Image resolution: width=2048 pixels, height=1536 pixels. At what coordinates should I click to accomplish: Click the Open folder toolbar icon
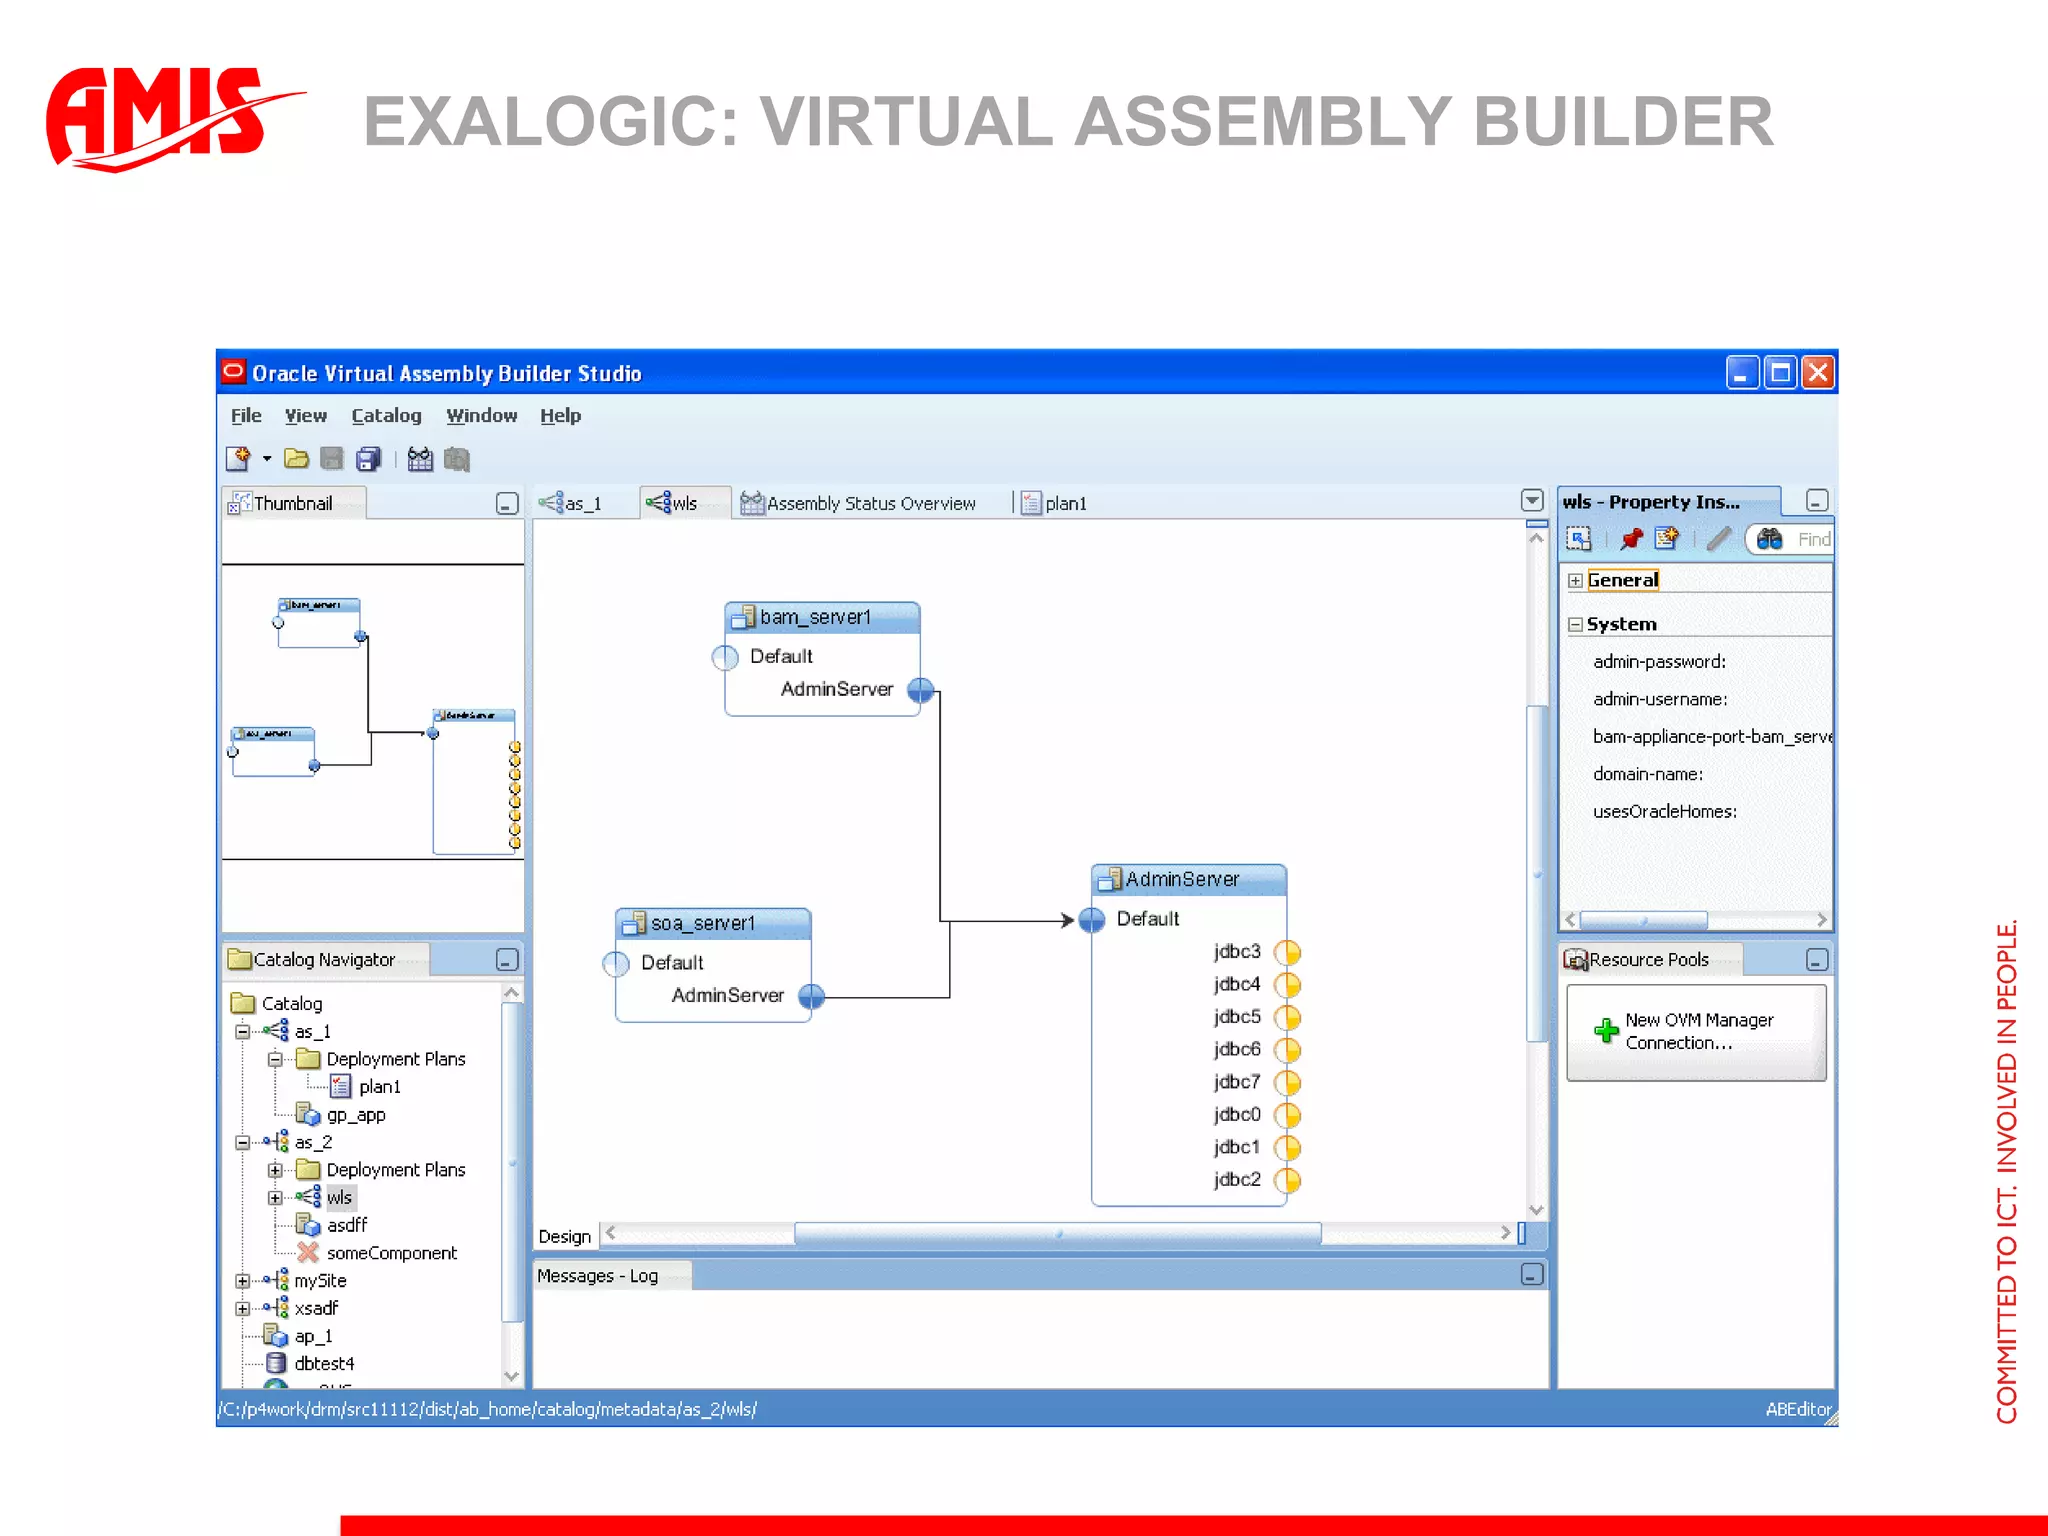296,459
